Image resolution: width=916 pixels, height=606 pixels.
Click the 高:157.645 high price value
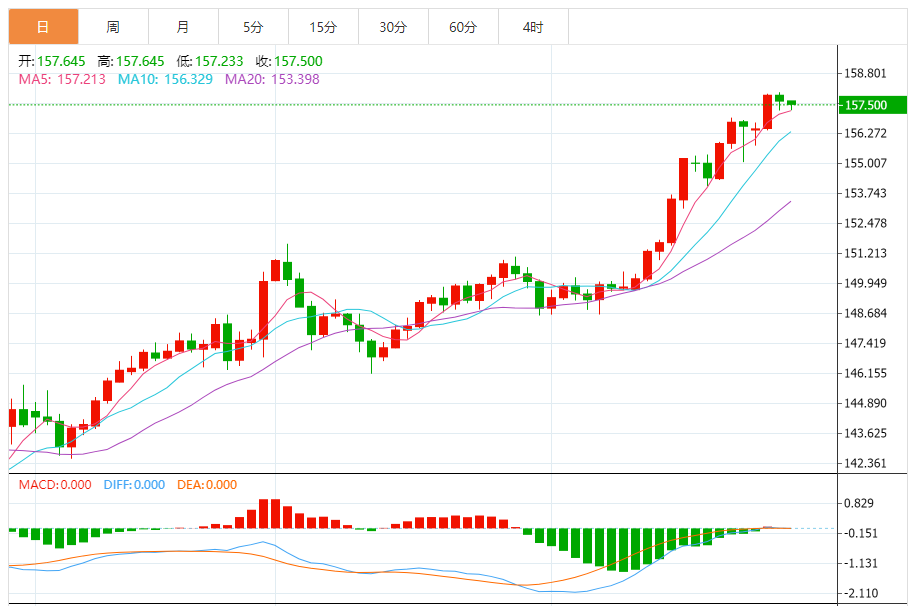(131, 61)
